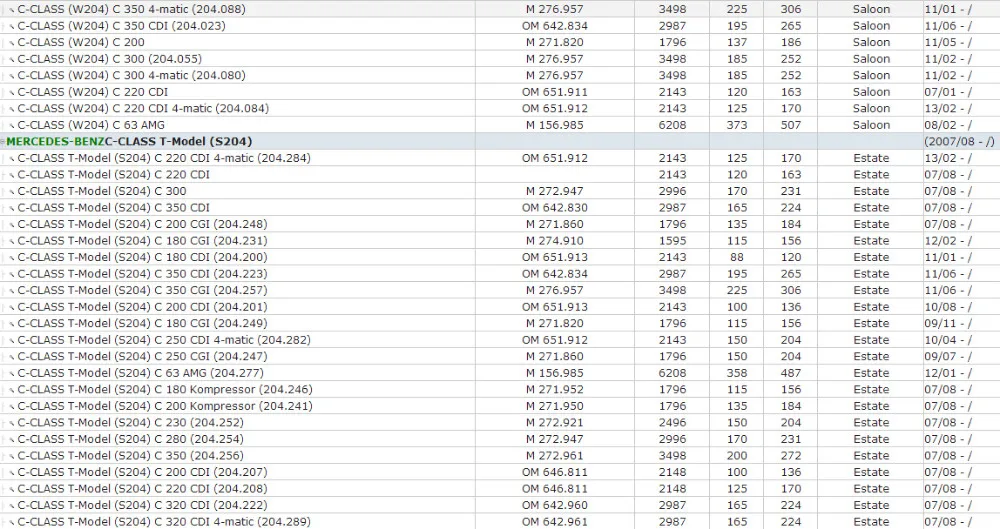
Task: Click engine code OM 642.830
Action: pos(555,207)
